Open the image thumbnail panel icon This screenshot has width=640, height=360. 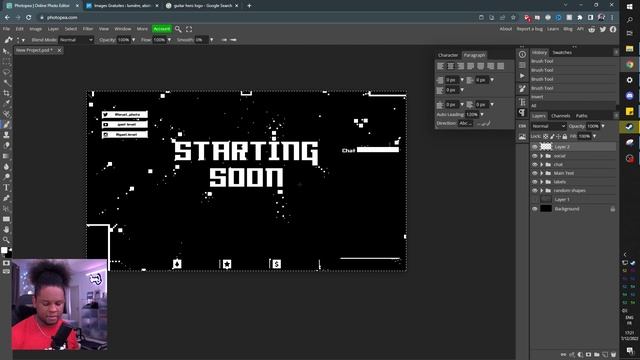(x=522, y=138)
